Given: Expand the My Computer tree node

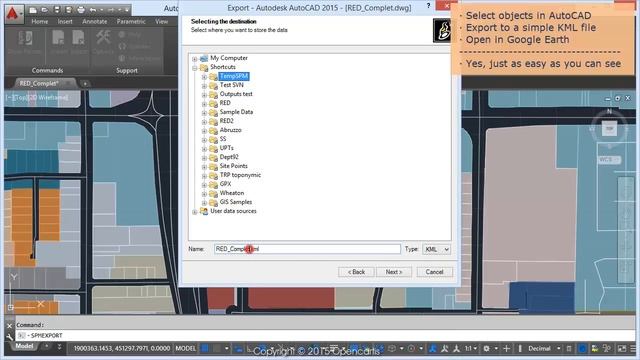Looking at the screenshot, I should click(x=195, y=59).
